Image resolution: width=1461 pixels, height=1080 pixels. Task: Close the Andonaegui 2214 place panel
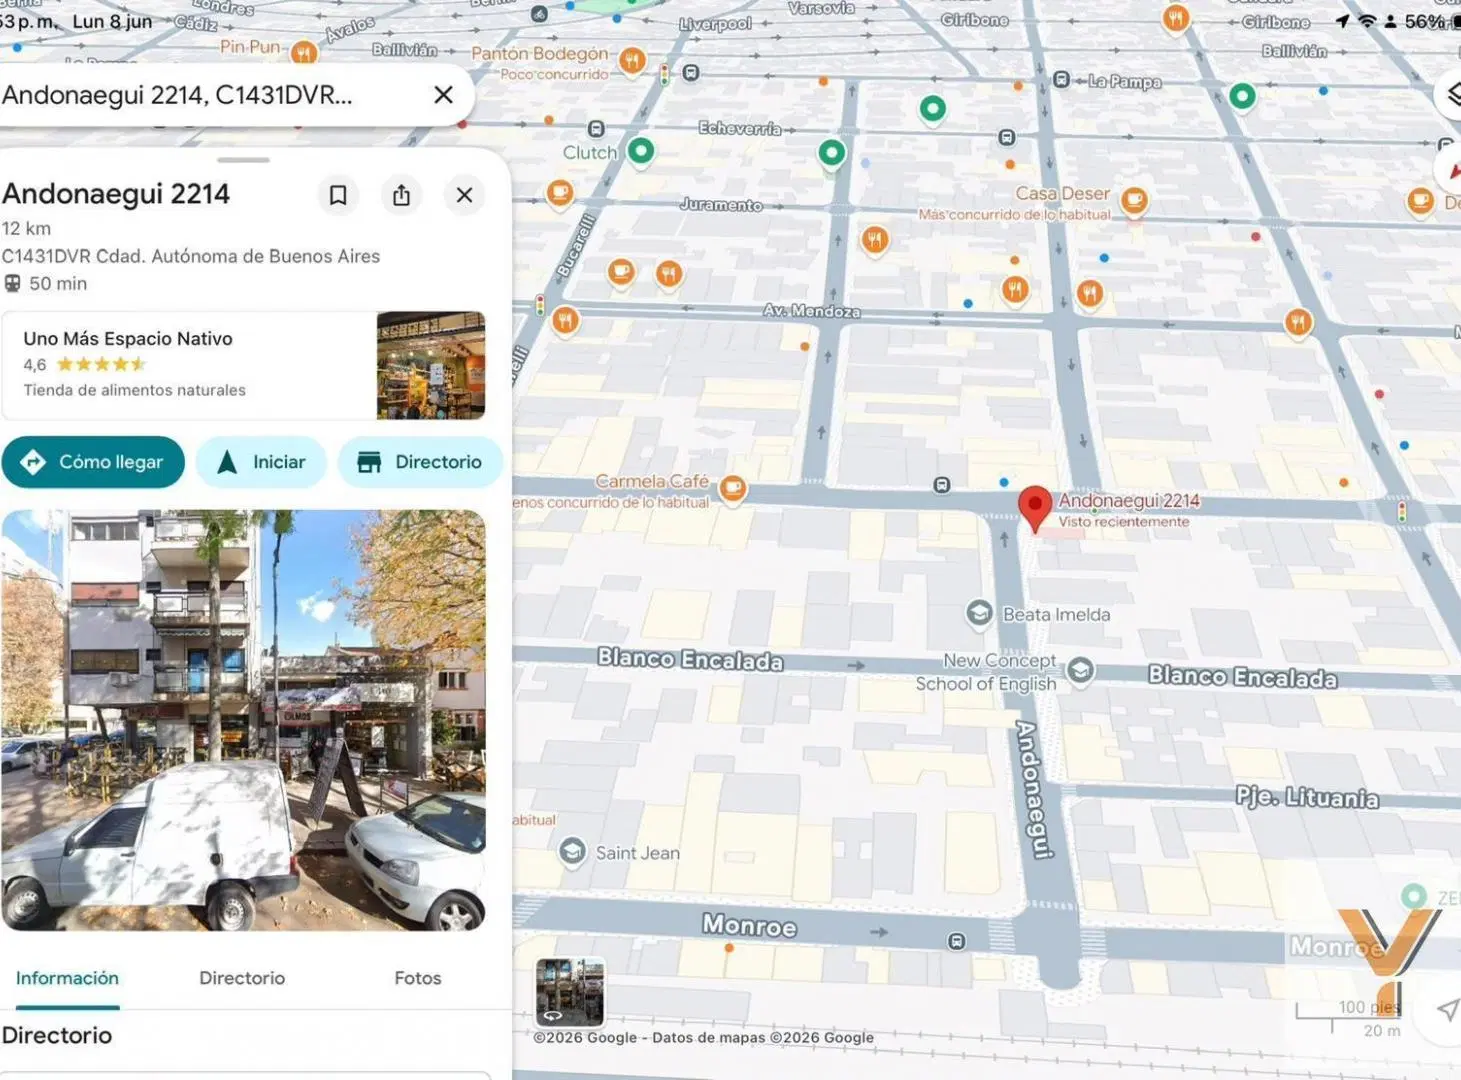click(464, 195)
